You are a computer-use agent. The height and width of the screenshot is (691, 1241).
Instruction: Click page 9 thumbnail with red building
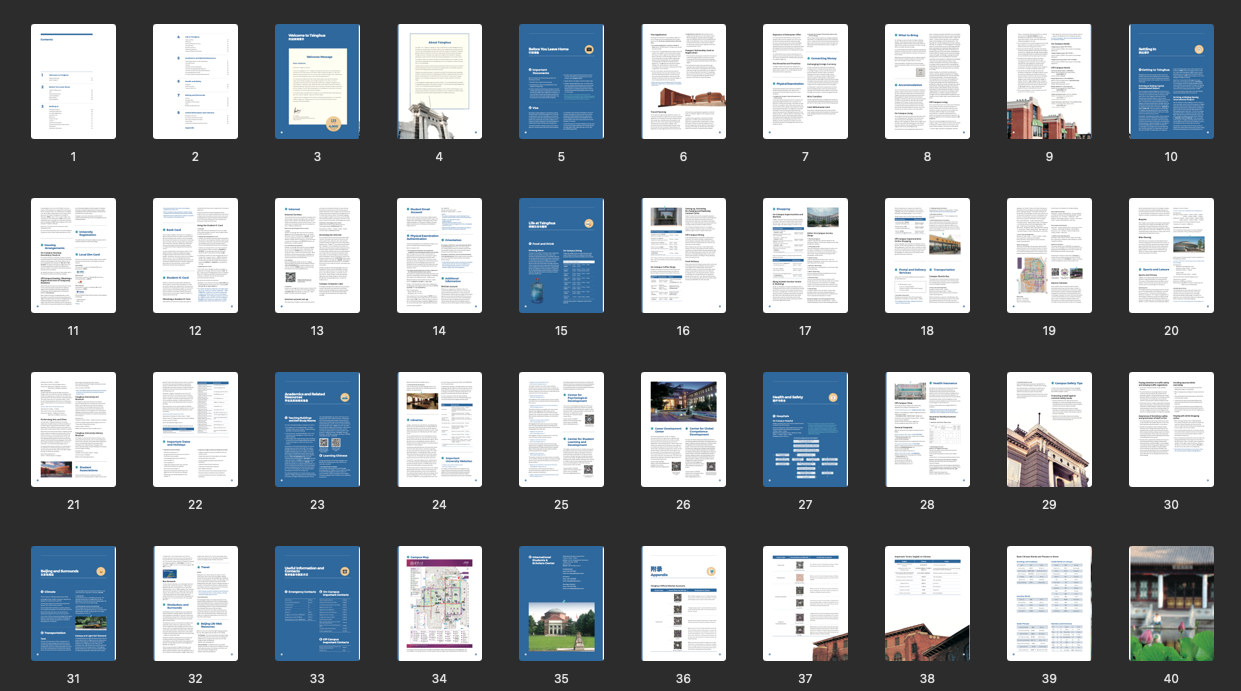1049,82
